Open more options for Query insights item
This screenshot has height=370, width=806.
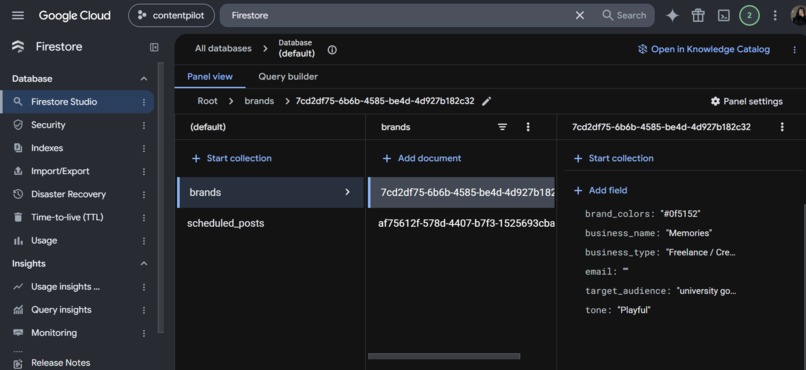point(144,310)
